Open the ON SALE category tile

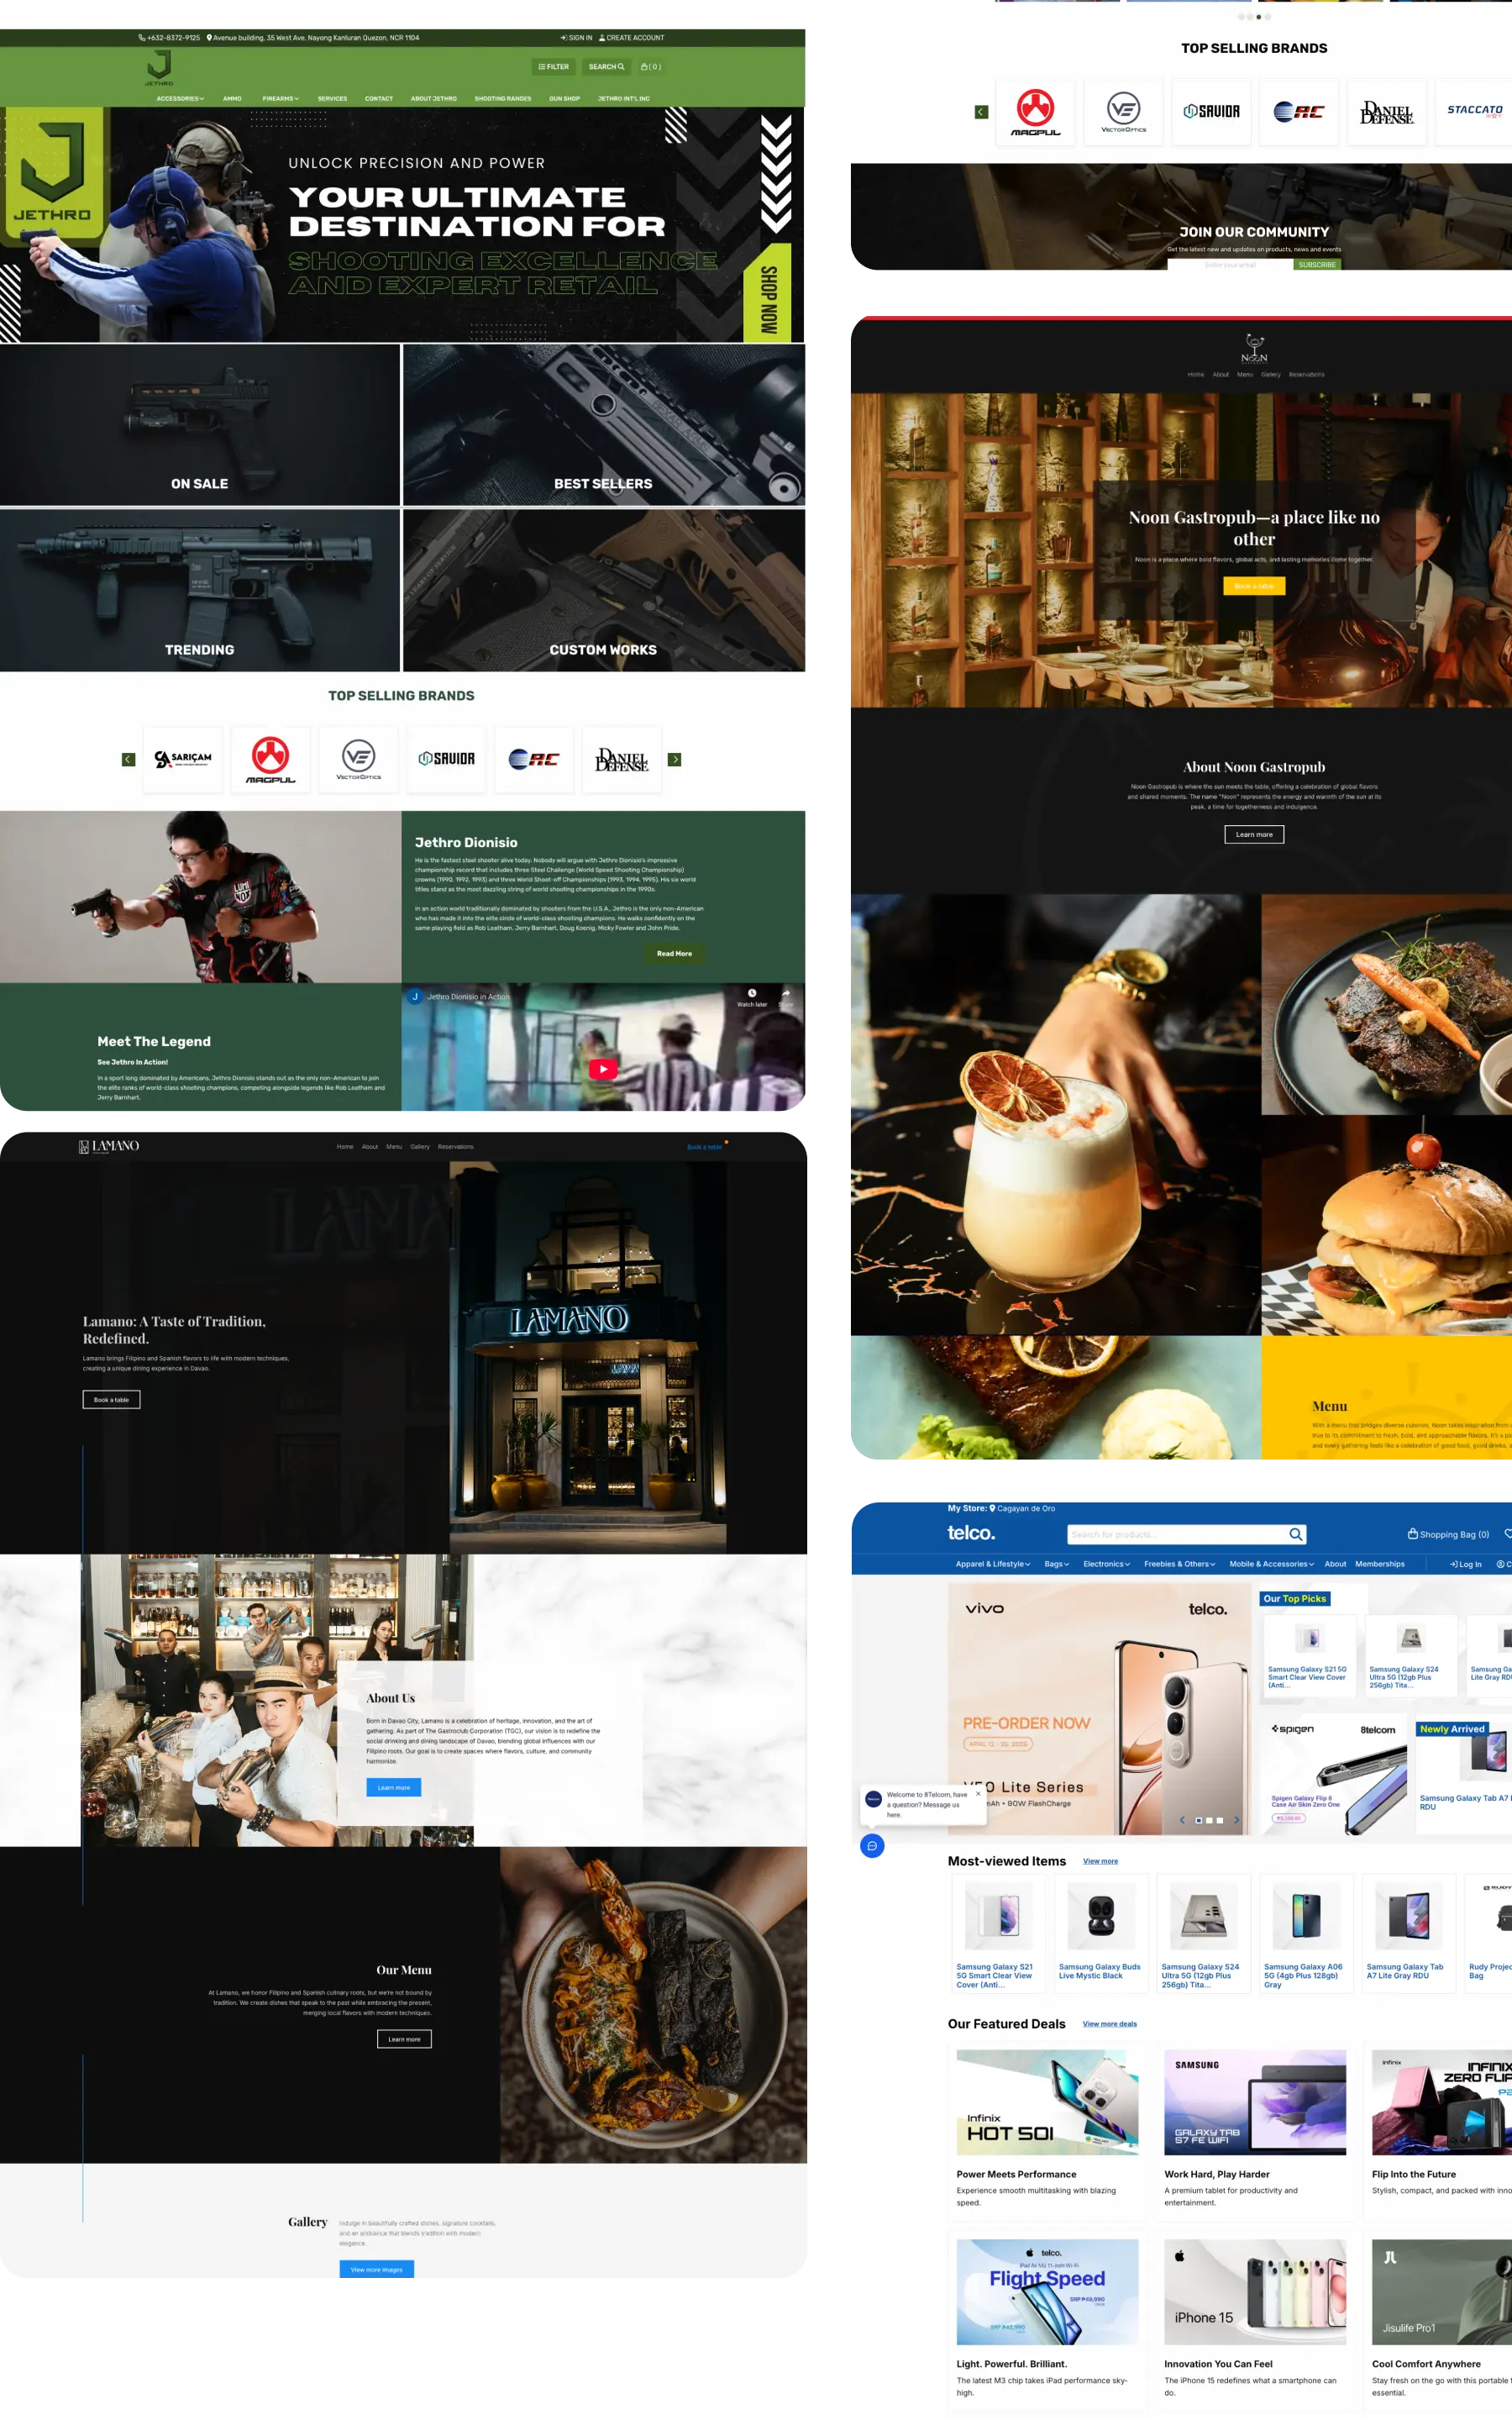199,425
